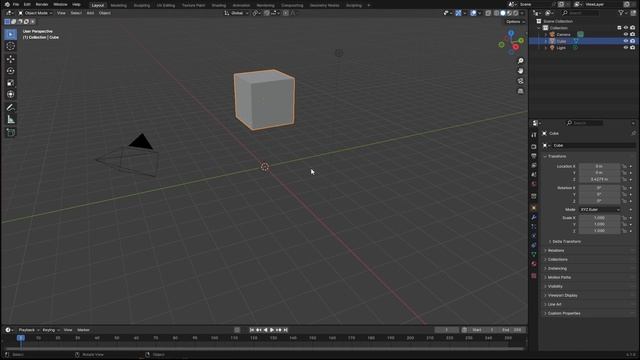This screenshot has width=640, height=360.
Task: Toggle solid viewport shading mode
Action: [x=503, y=13]
